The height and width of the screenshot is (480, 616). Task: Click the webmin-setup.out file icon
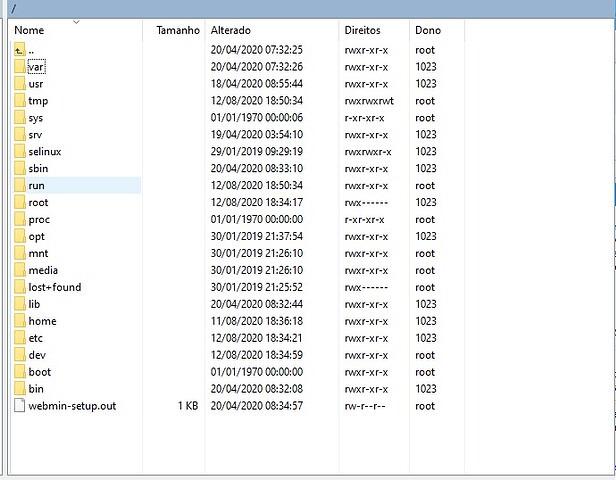(19, 406)
